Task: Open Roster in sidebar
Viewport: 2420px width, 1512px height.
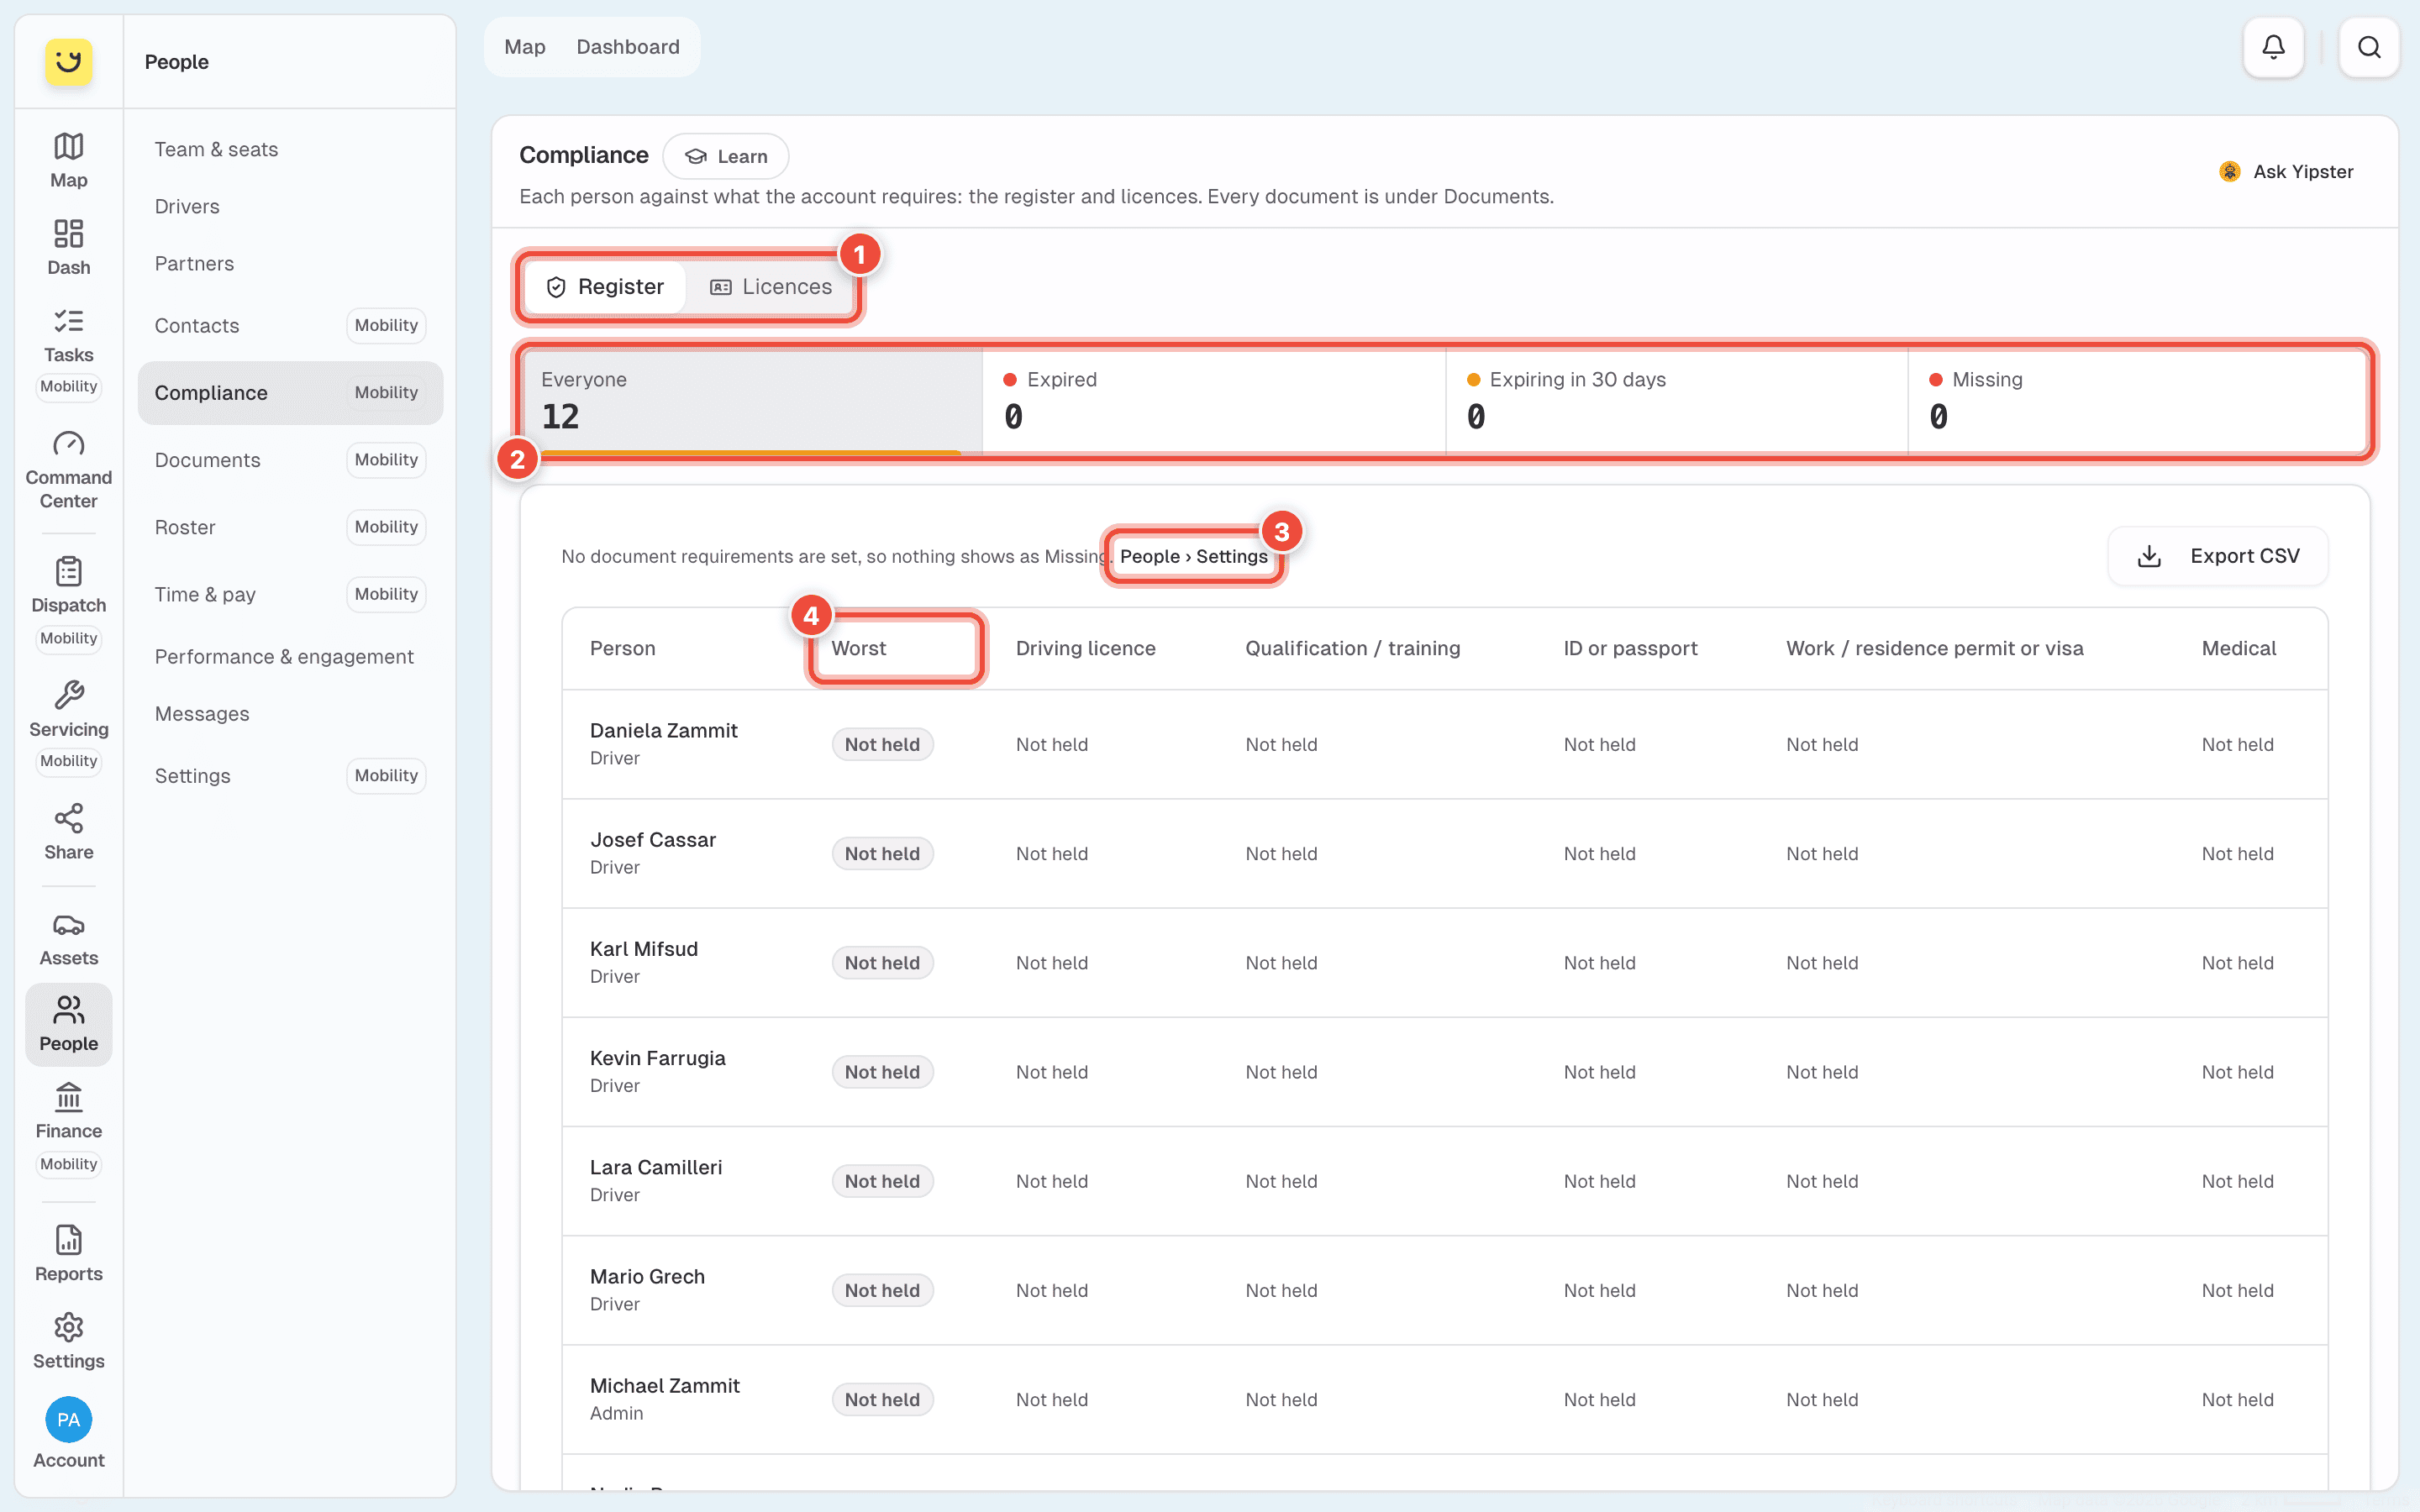Action: [x=290, y=527]
